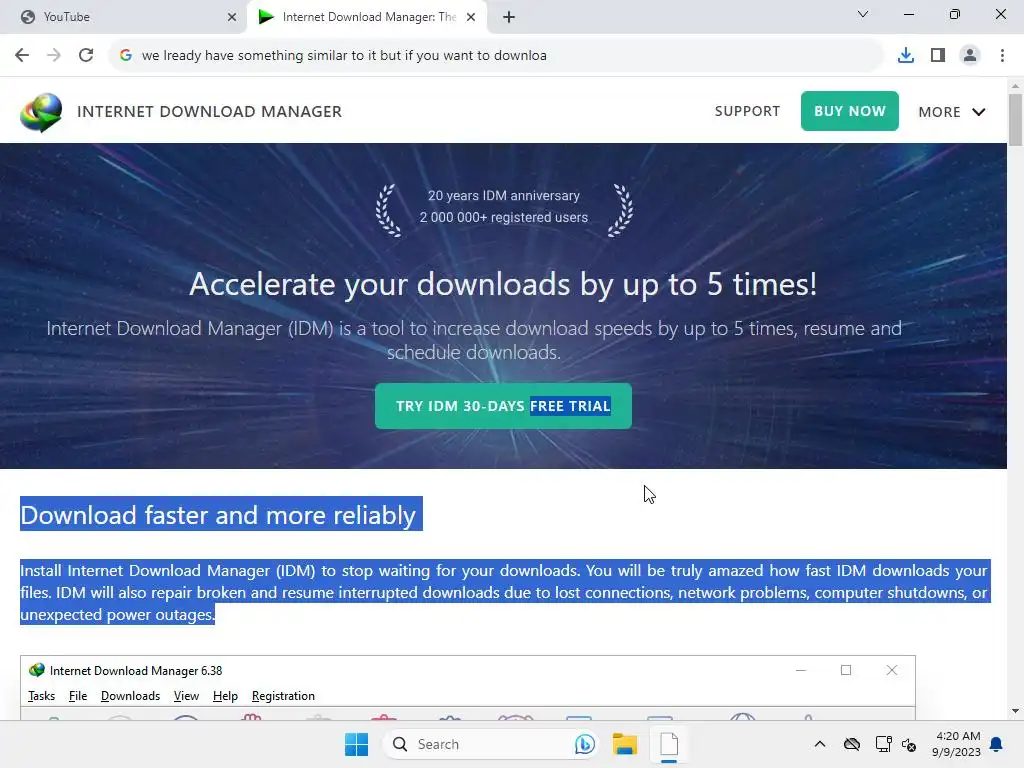
Task: Click the IDM globe logo
Action: point(41,112)
